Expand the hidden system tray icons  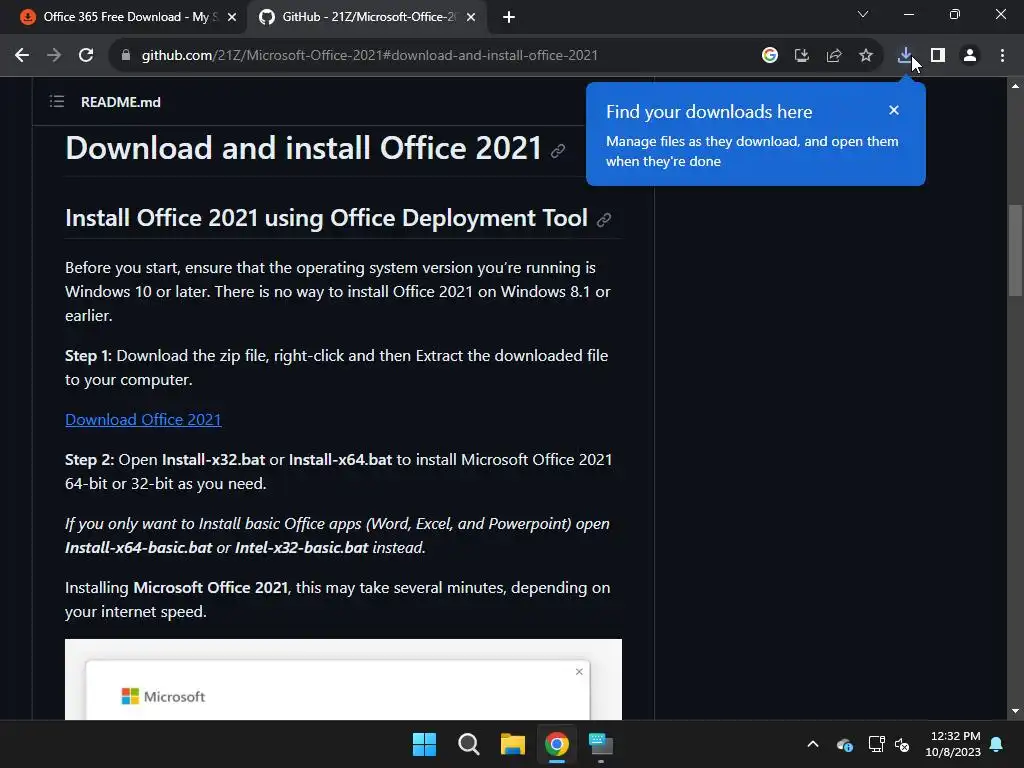pyautogui.click(x=813, y=744)
